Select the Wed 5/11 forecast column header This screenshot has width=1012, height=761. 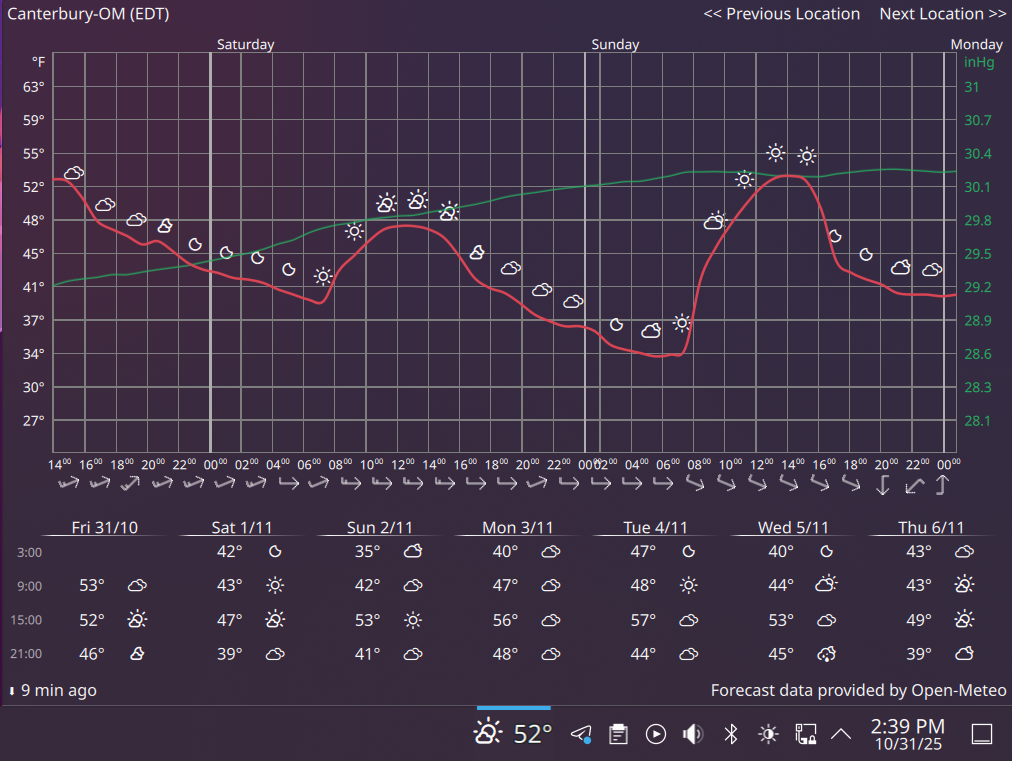coord(793,527)
